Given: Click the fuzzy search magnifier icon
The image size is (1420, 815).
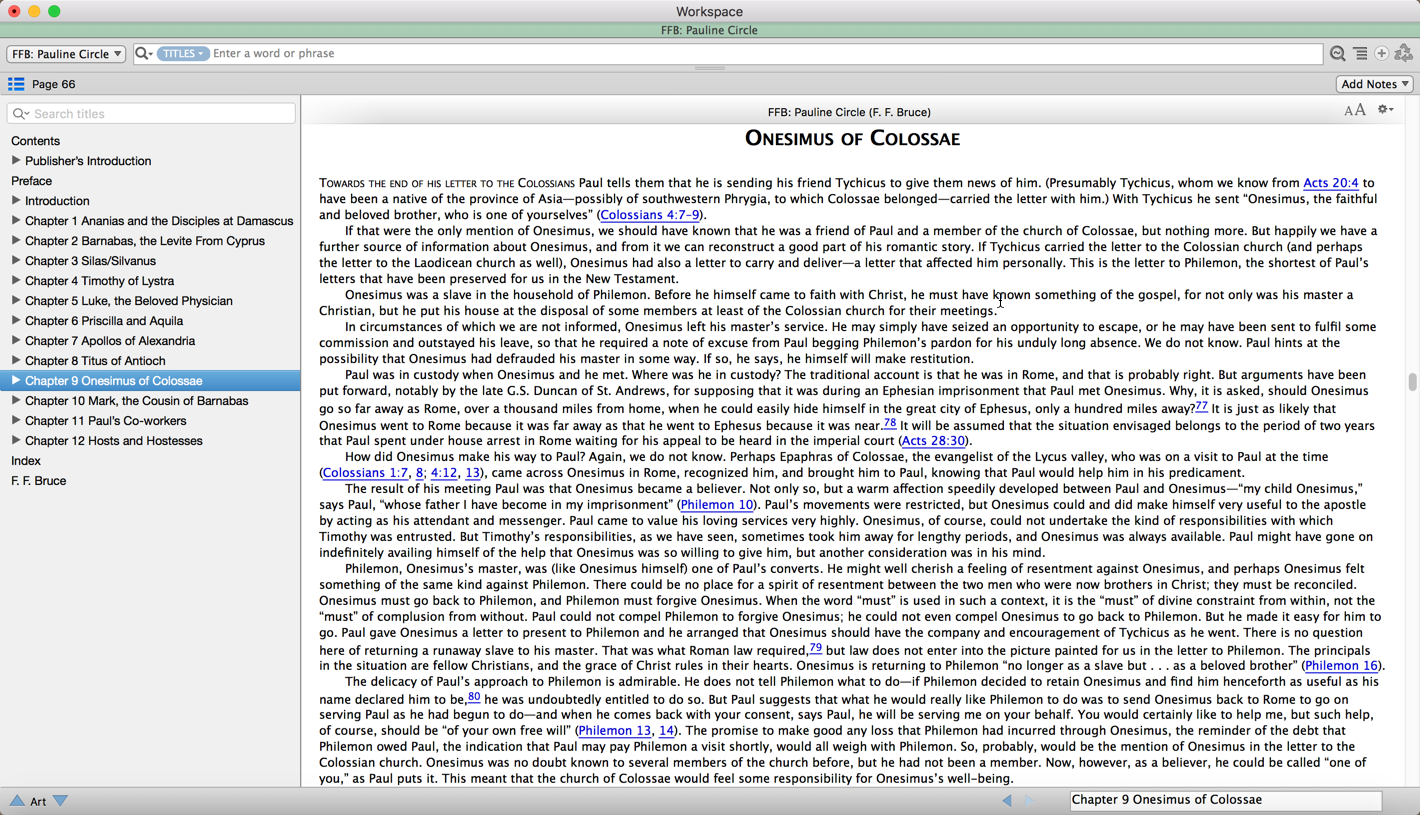Looking at the screenshot, I should tap(1337, 54).
